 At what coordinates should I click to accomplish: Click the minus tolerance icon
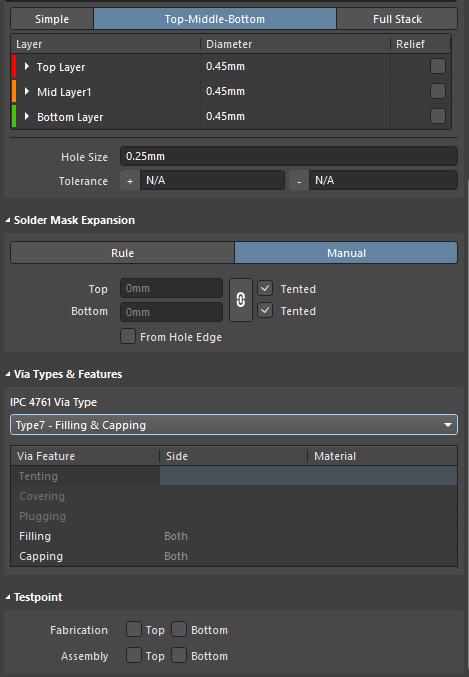[x=299, y=181]
